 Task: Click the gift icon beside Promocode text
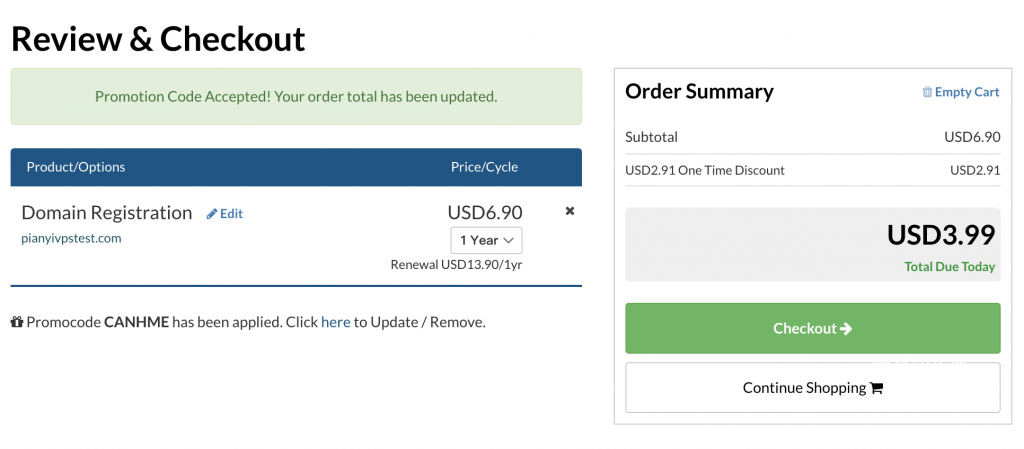(17, 322)
